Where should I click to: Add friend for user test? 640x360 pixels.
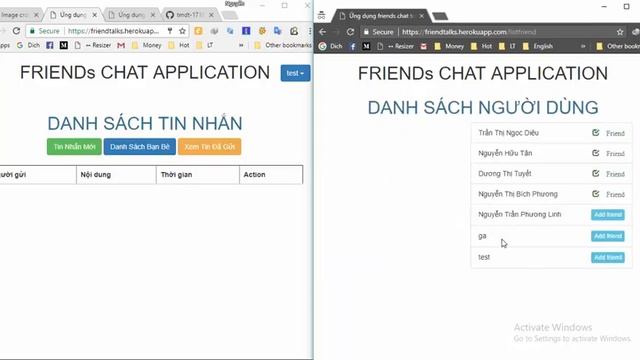tap(608, 257)
